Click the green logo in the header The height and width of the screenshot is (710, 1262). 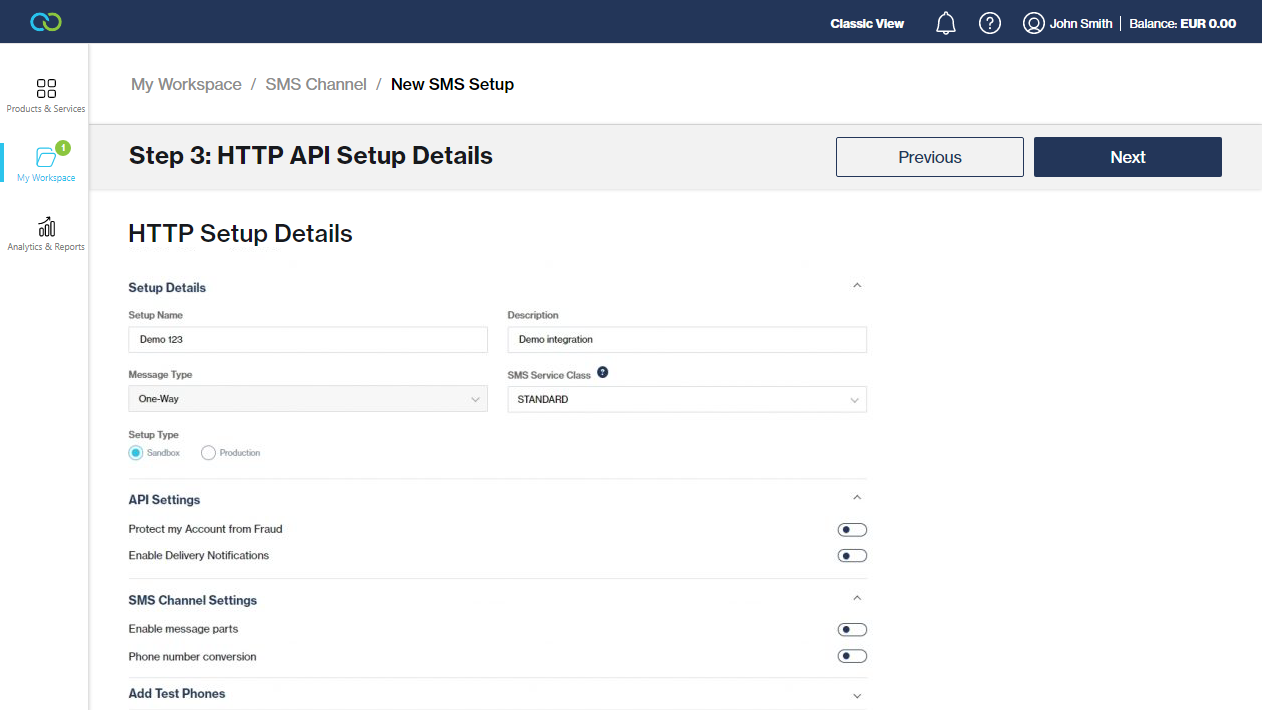click(46, 22)
